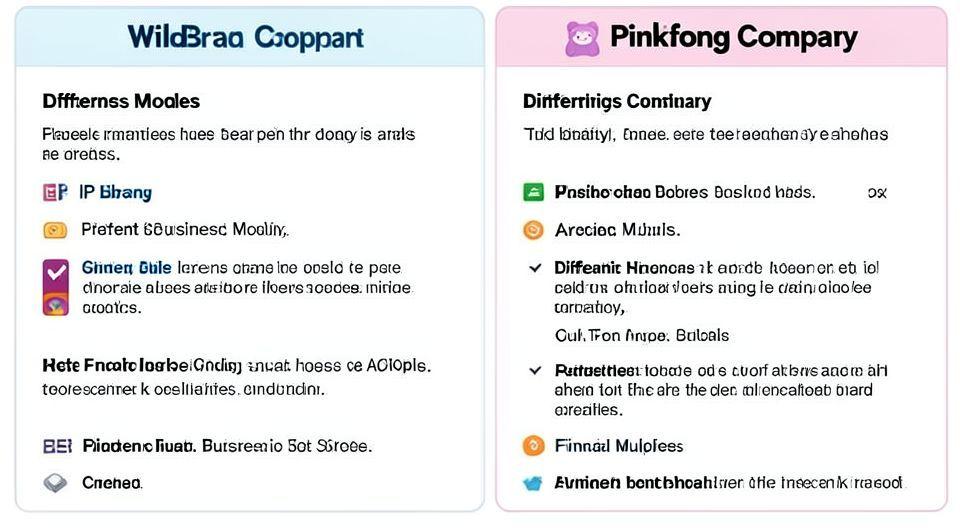Click the orange circle icon beside Finnad Mulpfees

[534, 446]
